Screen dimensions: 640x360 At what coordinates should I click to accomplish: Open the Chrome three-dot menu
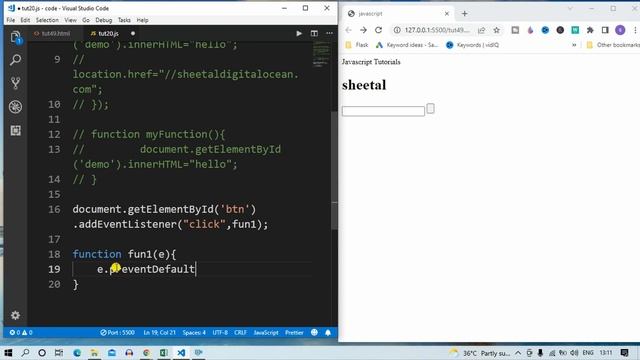(x=635, y=30)
